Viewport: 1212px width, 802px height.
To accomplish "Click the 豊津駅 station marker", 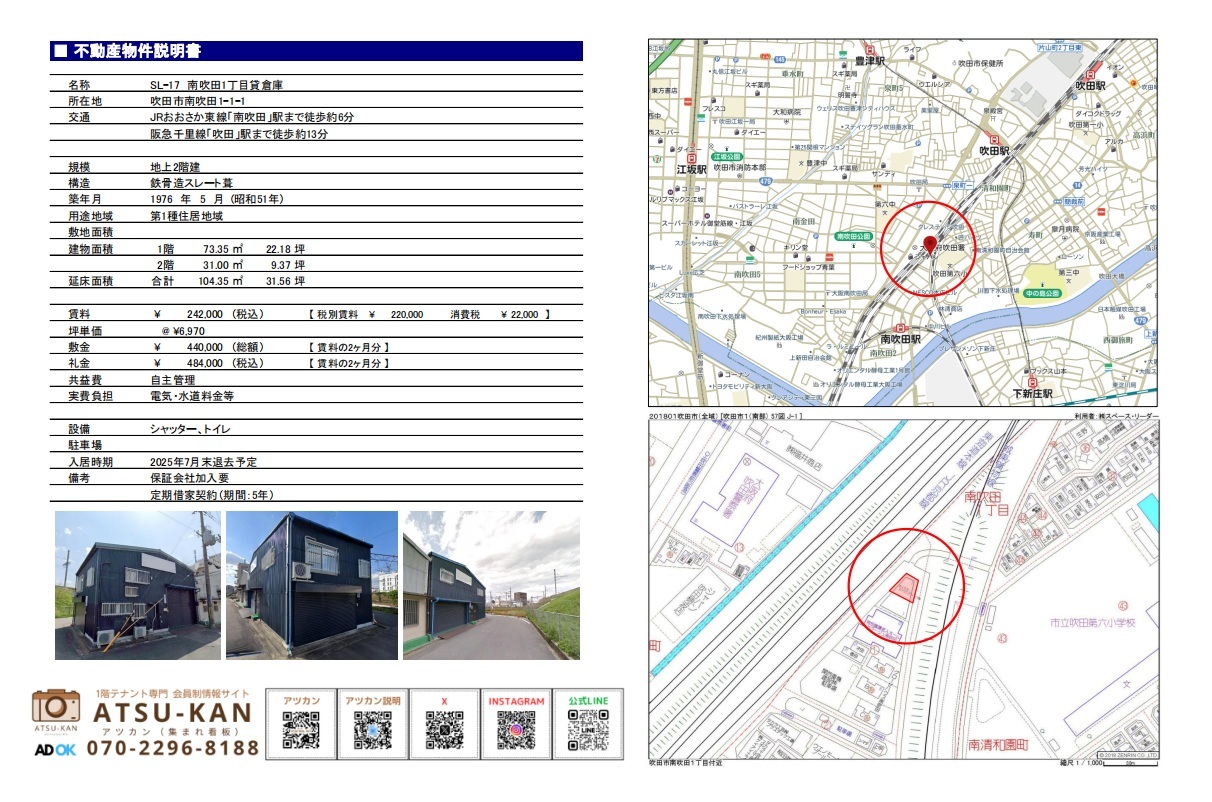I will [x=871, y=50].
